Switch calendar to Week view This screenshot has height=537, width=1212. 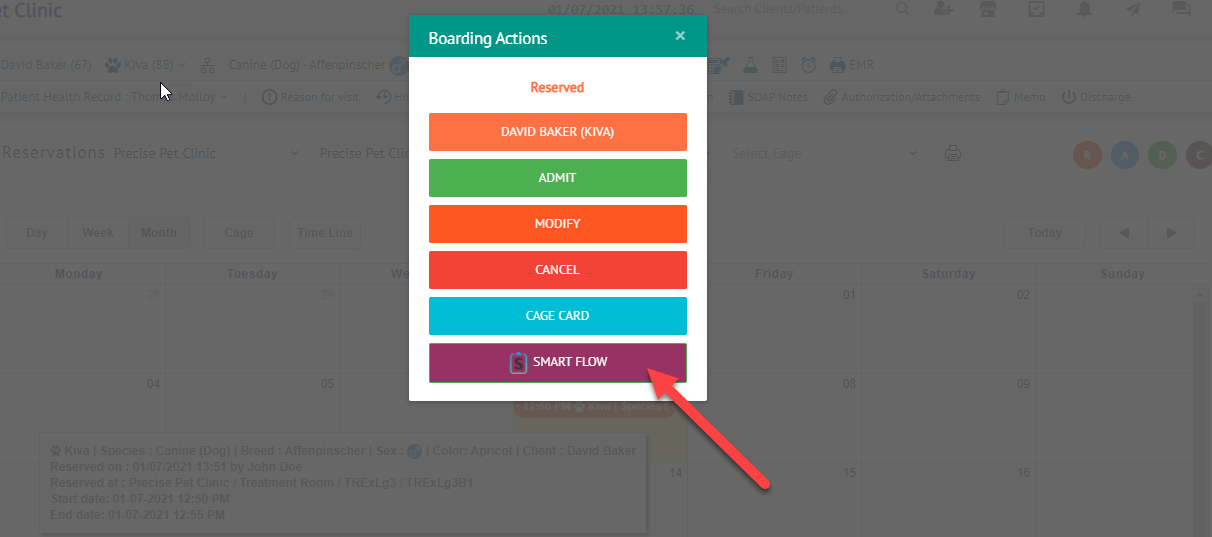(x=98, y=233)
